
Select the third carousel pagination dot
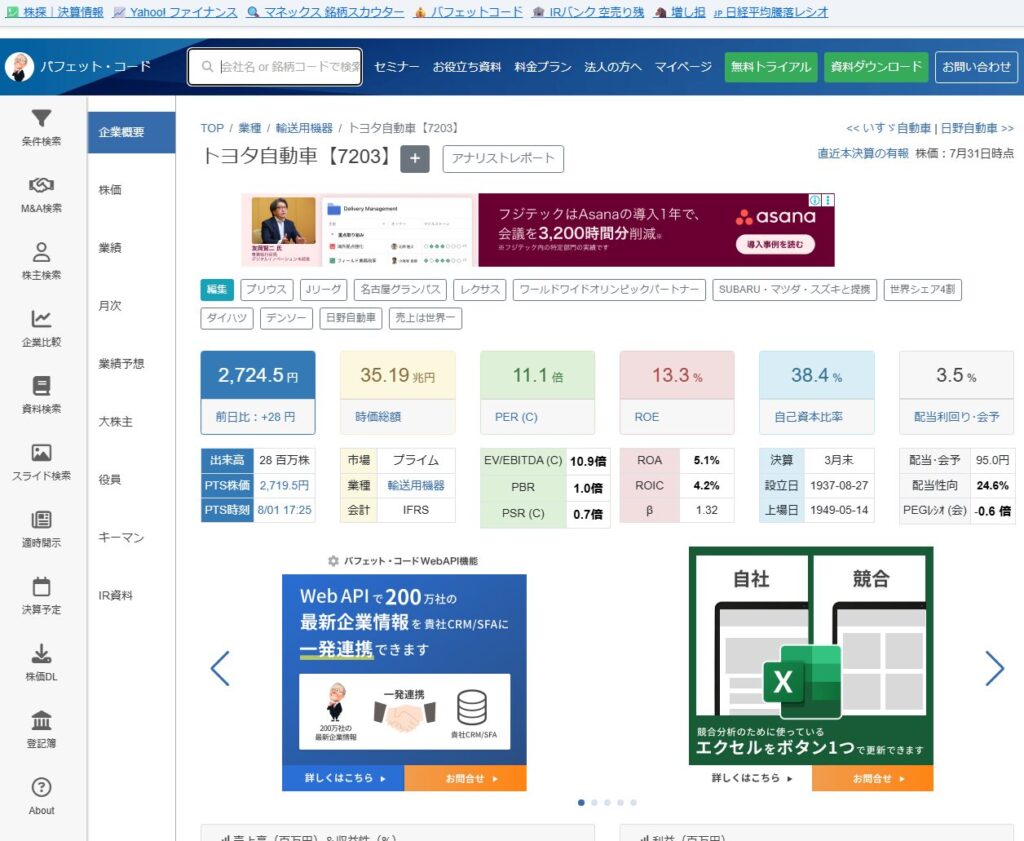coord(607,802)
